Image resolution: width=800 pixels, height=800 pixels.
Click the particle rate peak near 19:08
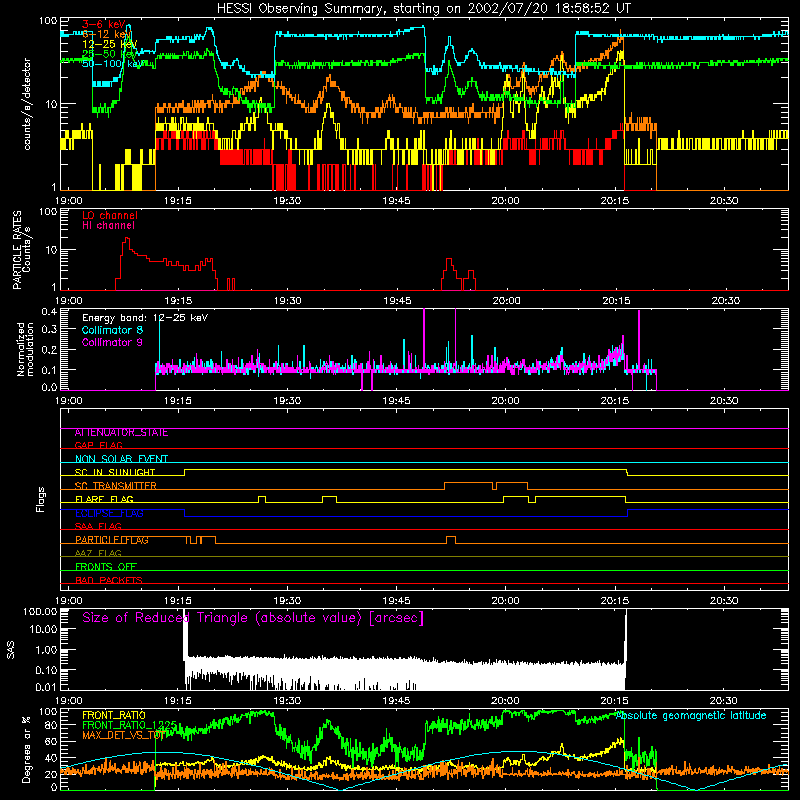(x=126, y=240)
